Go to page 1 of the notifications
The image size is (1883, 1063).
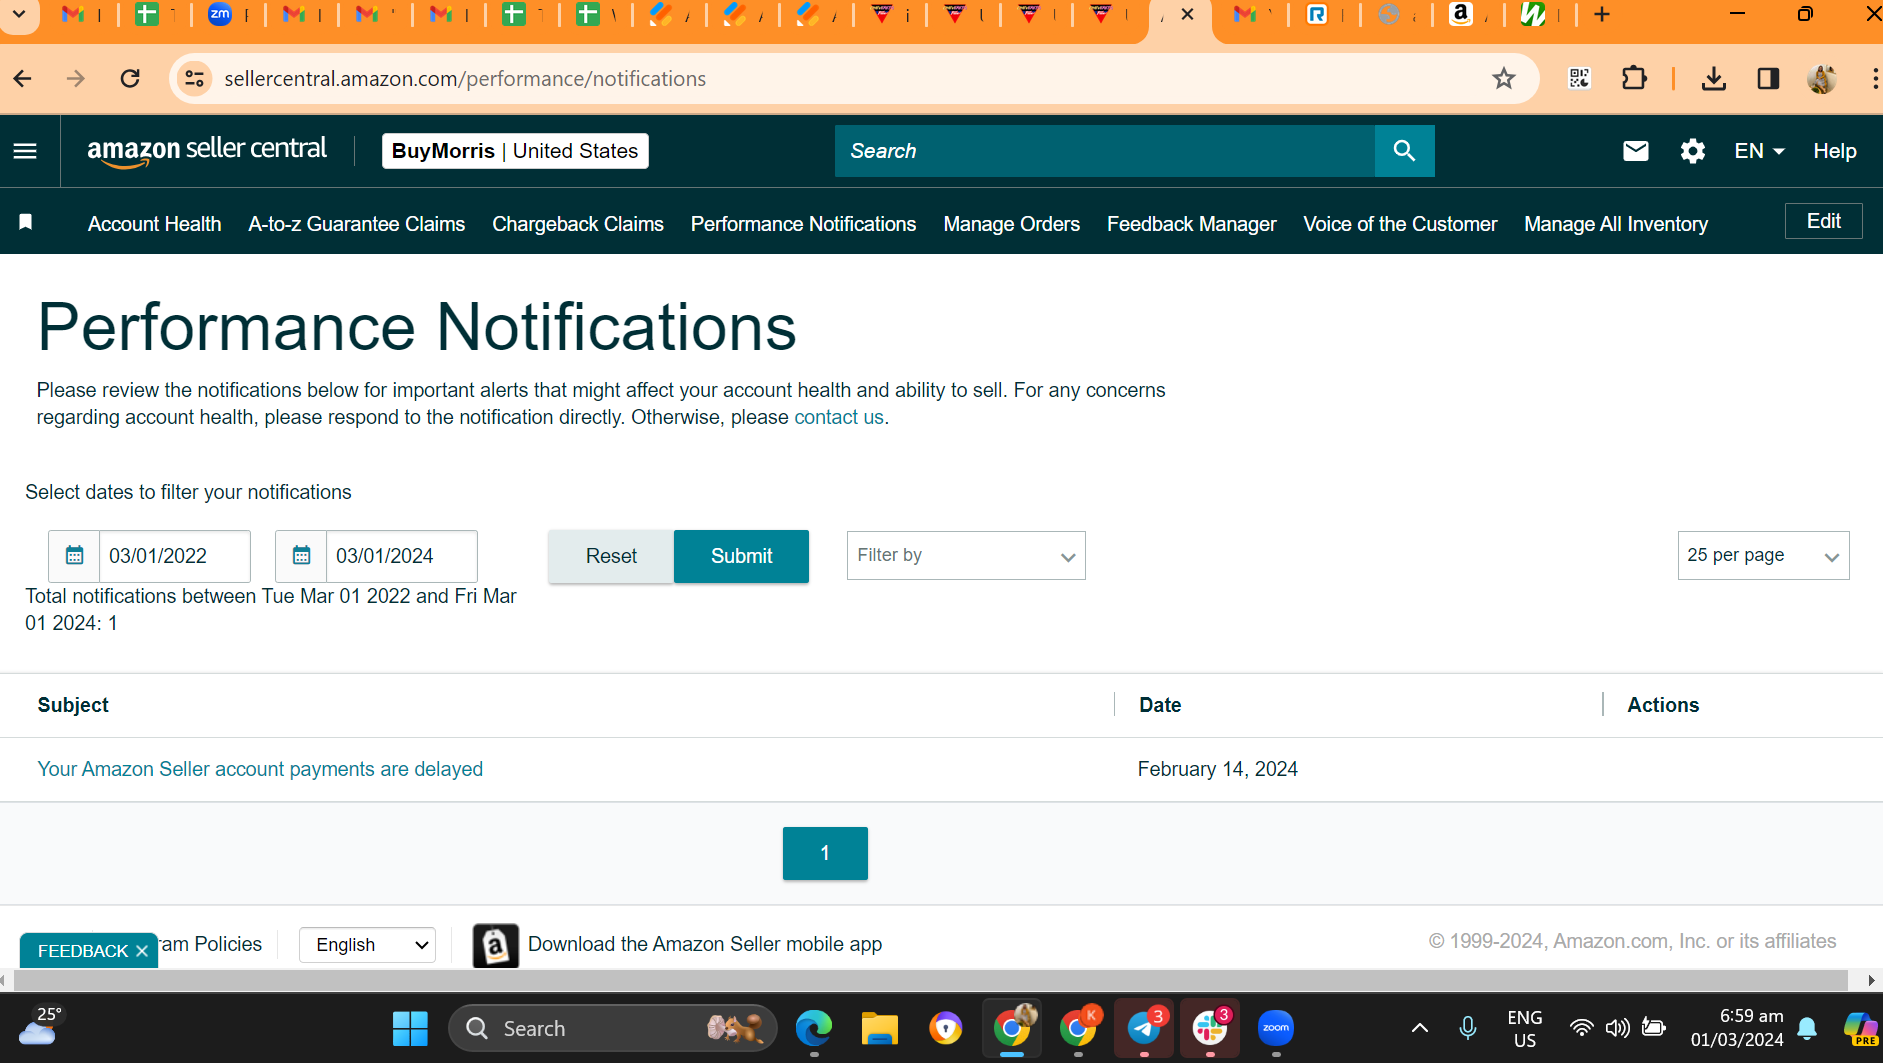825,853
